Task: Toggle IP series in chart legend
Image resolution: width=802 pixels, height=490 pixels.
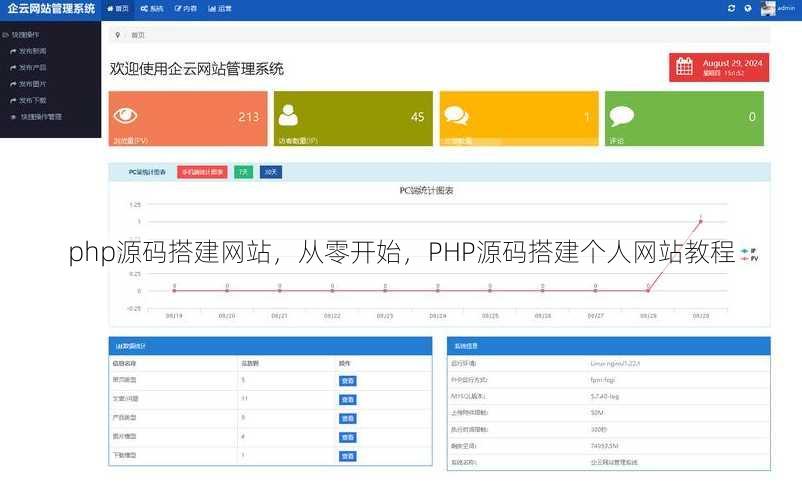Action: [749, 251]
